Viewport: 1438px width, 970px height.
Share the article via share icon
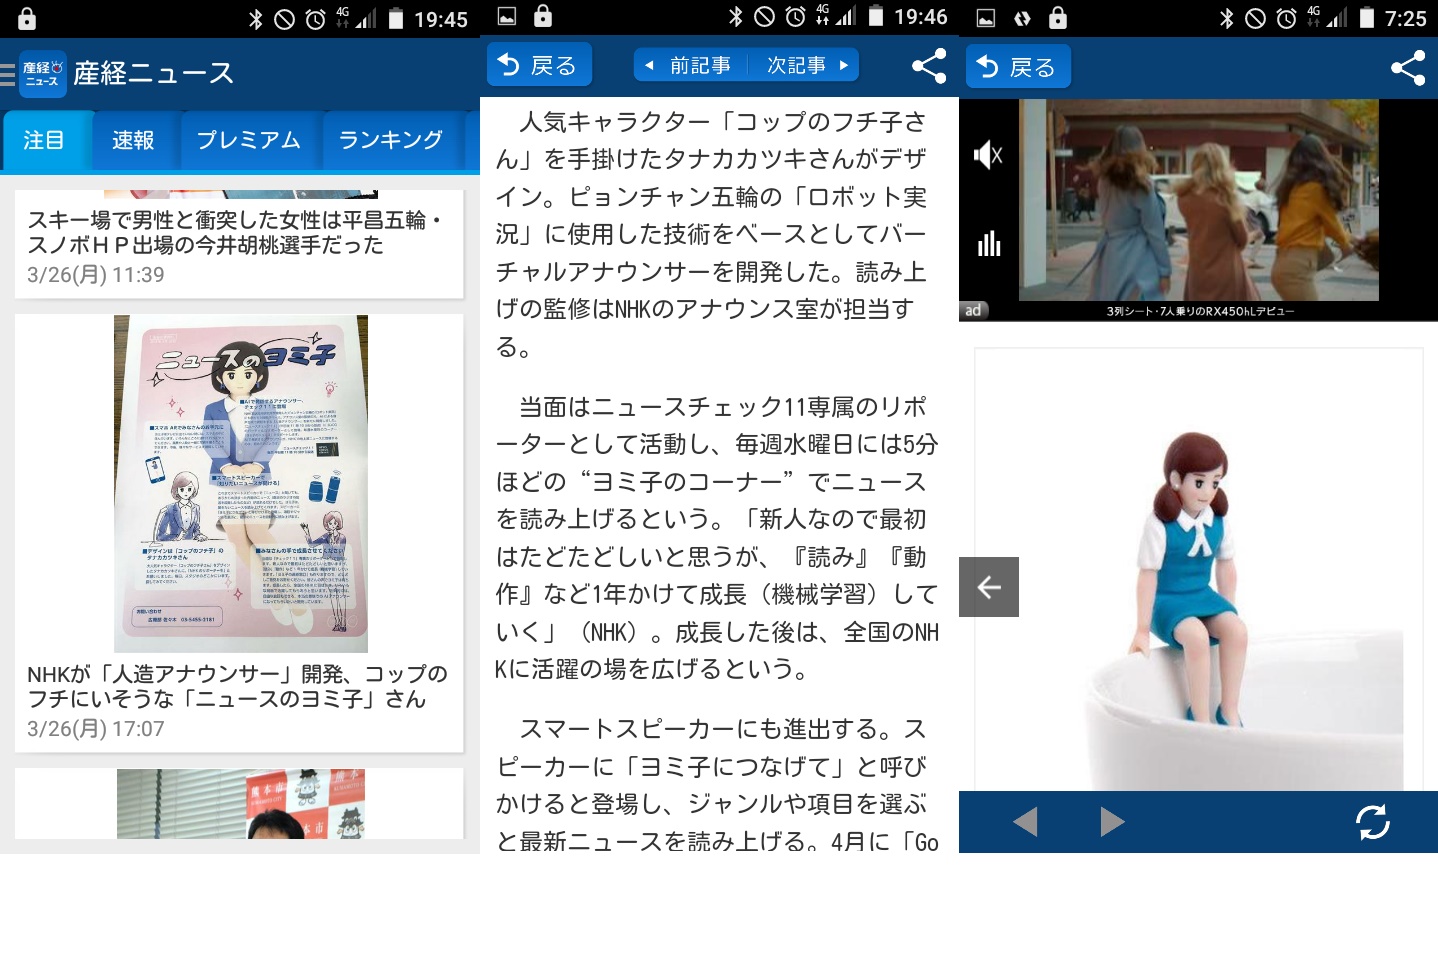(x=929, y=66)
